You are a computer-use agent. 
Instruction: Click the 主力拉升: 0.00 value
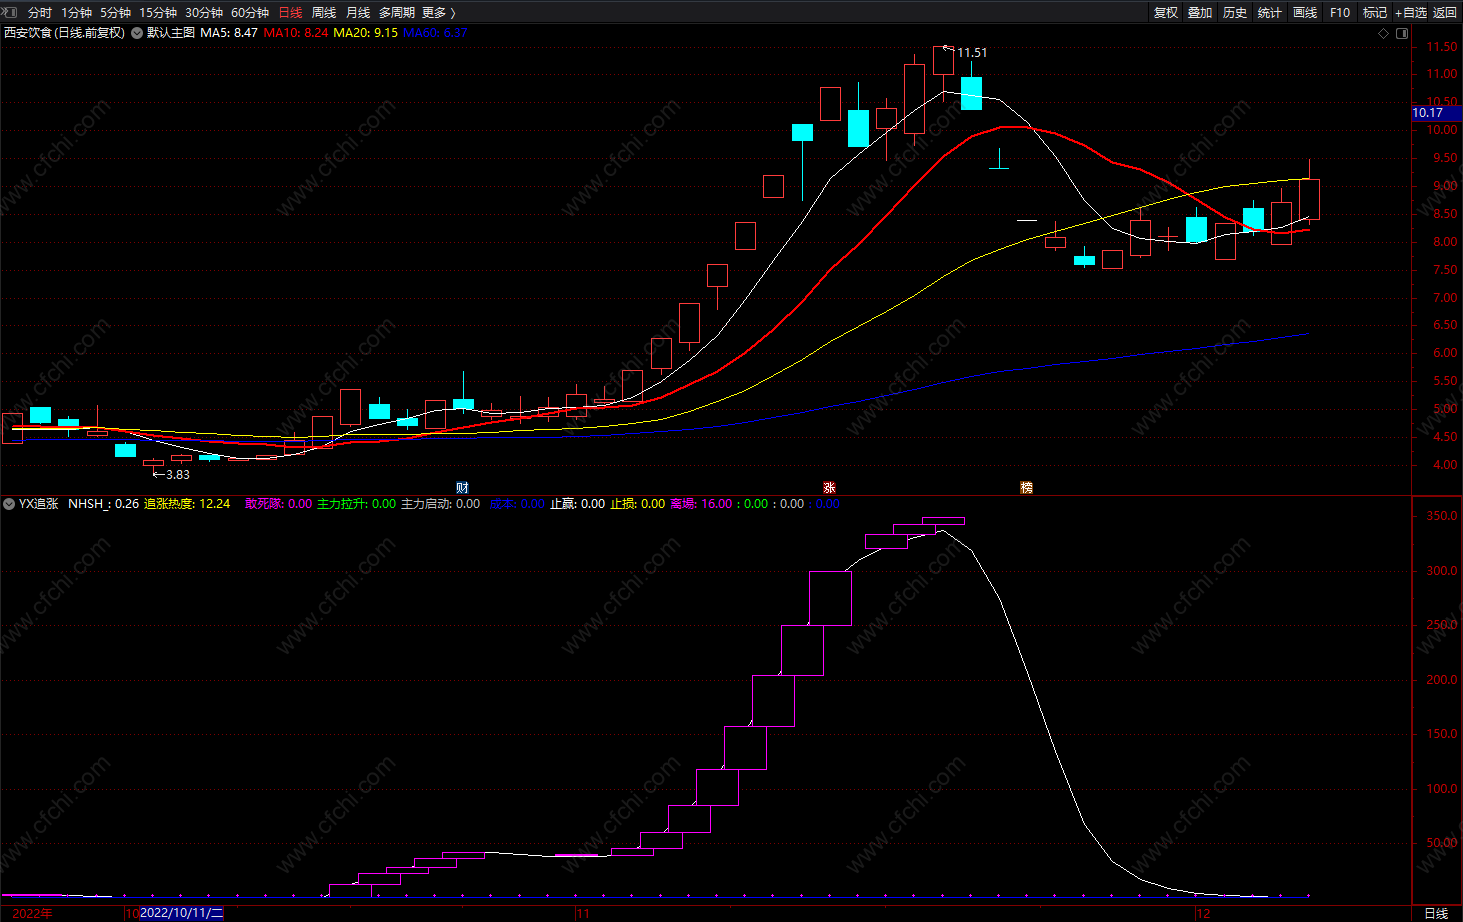356,504
